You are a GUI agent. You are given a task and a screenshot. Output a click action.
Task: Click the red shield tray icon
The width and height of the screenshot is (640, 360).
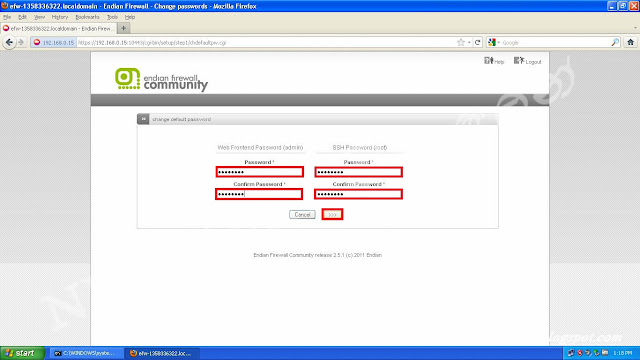click(x=579, y=353)
